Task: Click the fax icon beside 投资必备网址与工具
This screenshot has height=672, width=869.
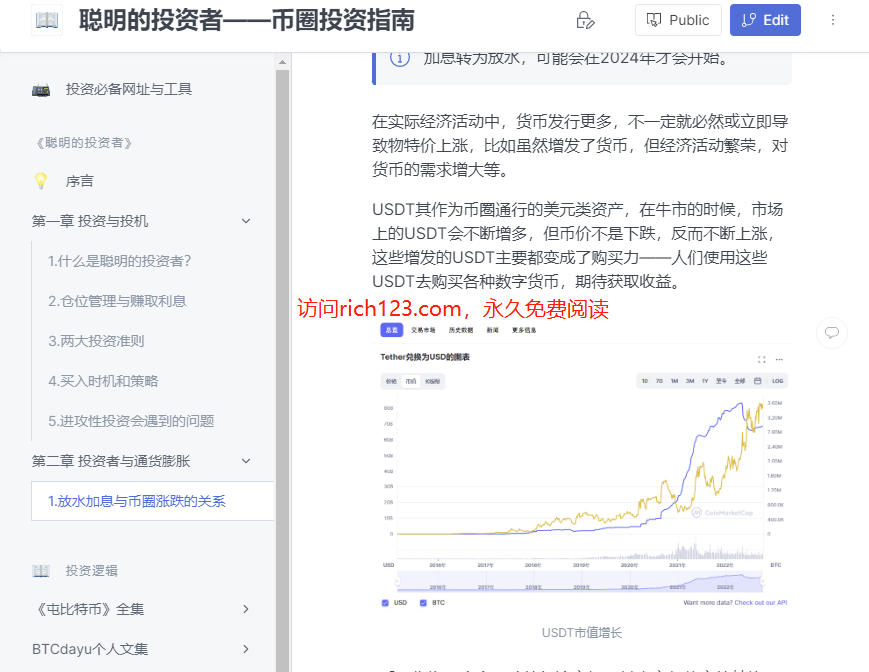Action: pyautogui.click(x=41, y=90)
